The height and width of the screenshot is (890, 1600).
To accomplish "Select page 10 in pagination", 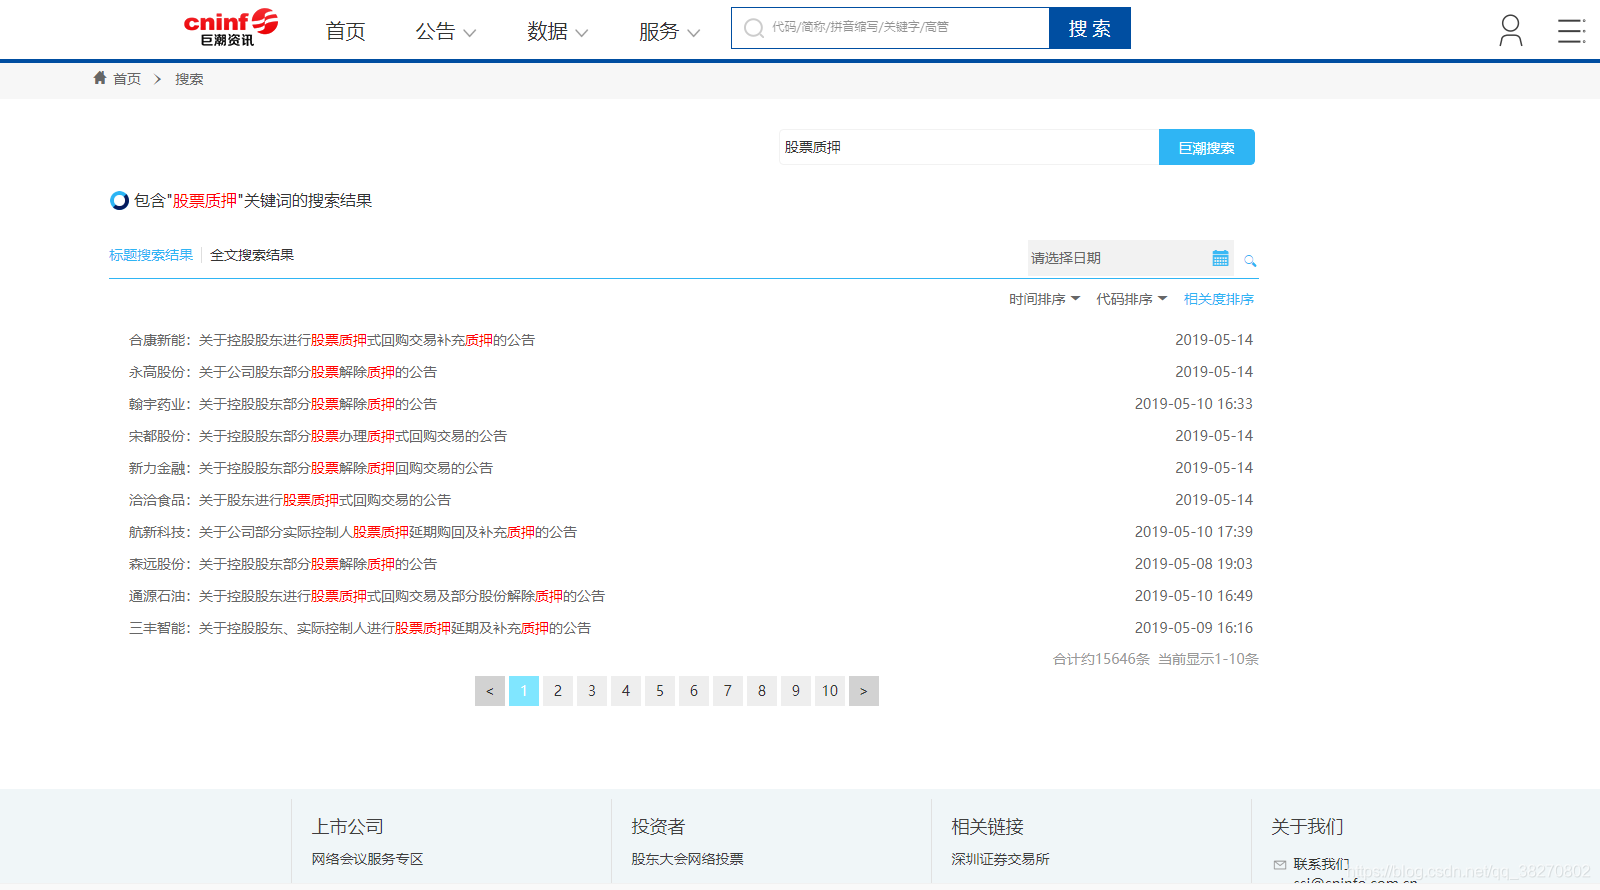I will pos(830,691).
